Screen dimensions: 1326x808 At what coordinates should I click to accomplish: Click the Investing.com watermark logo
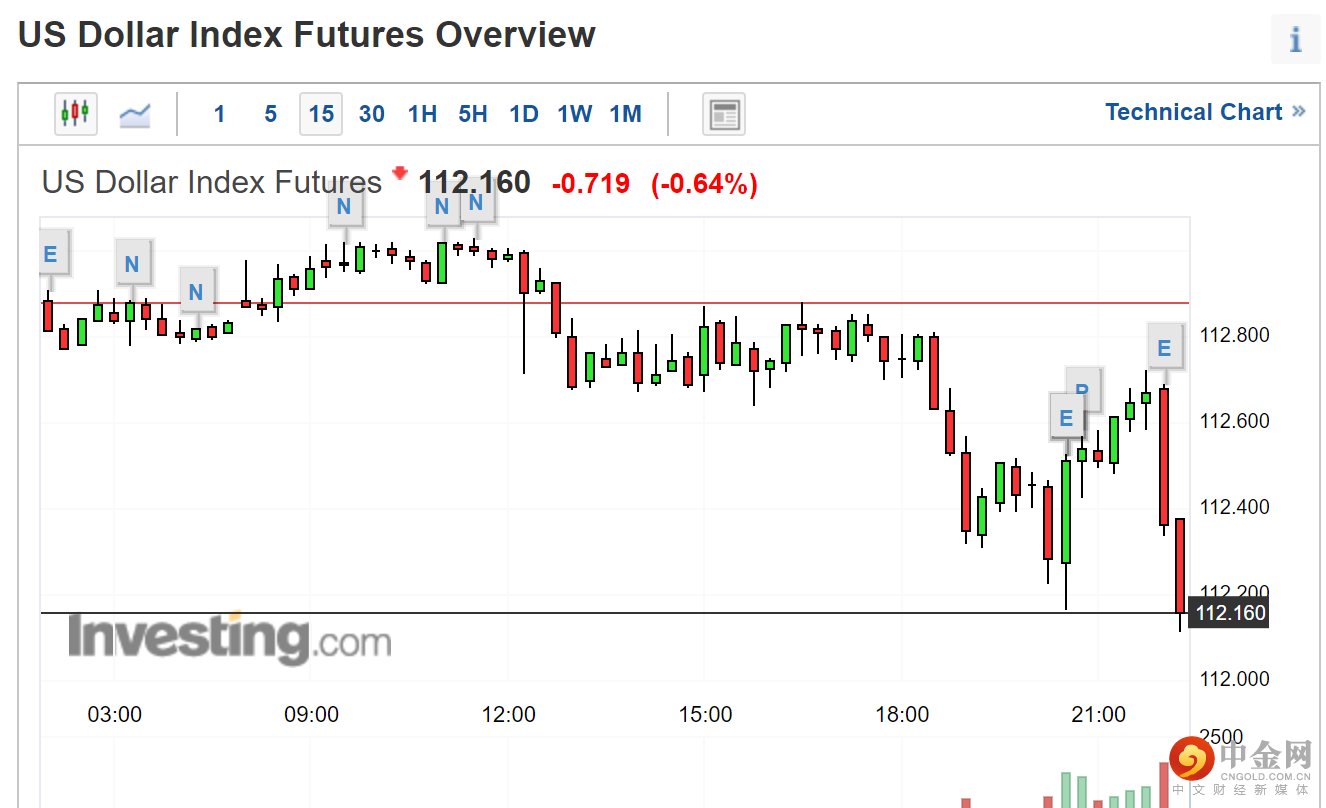click(x=229, y=639)
